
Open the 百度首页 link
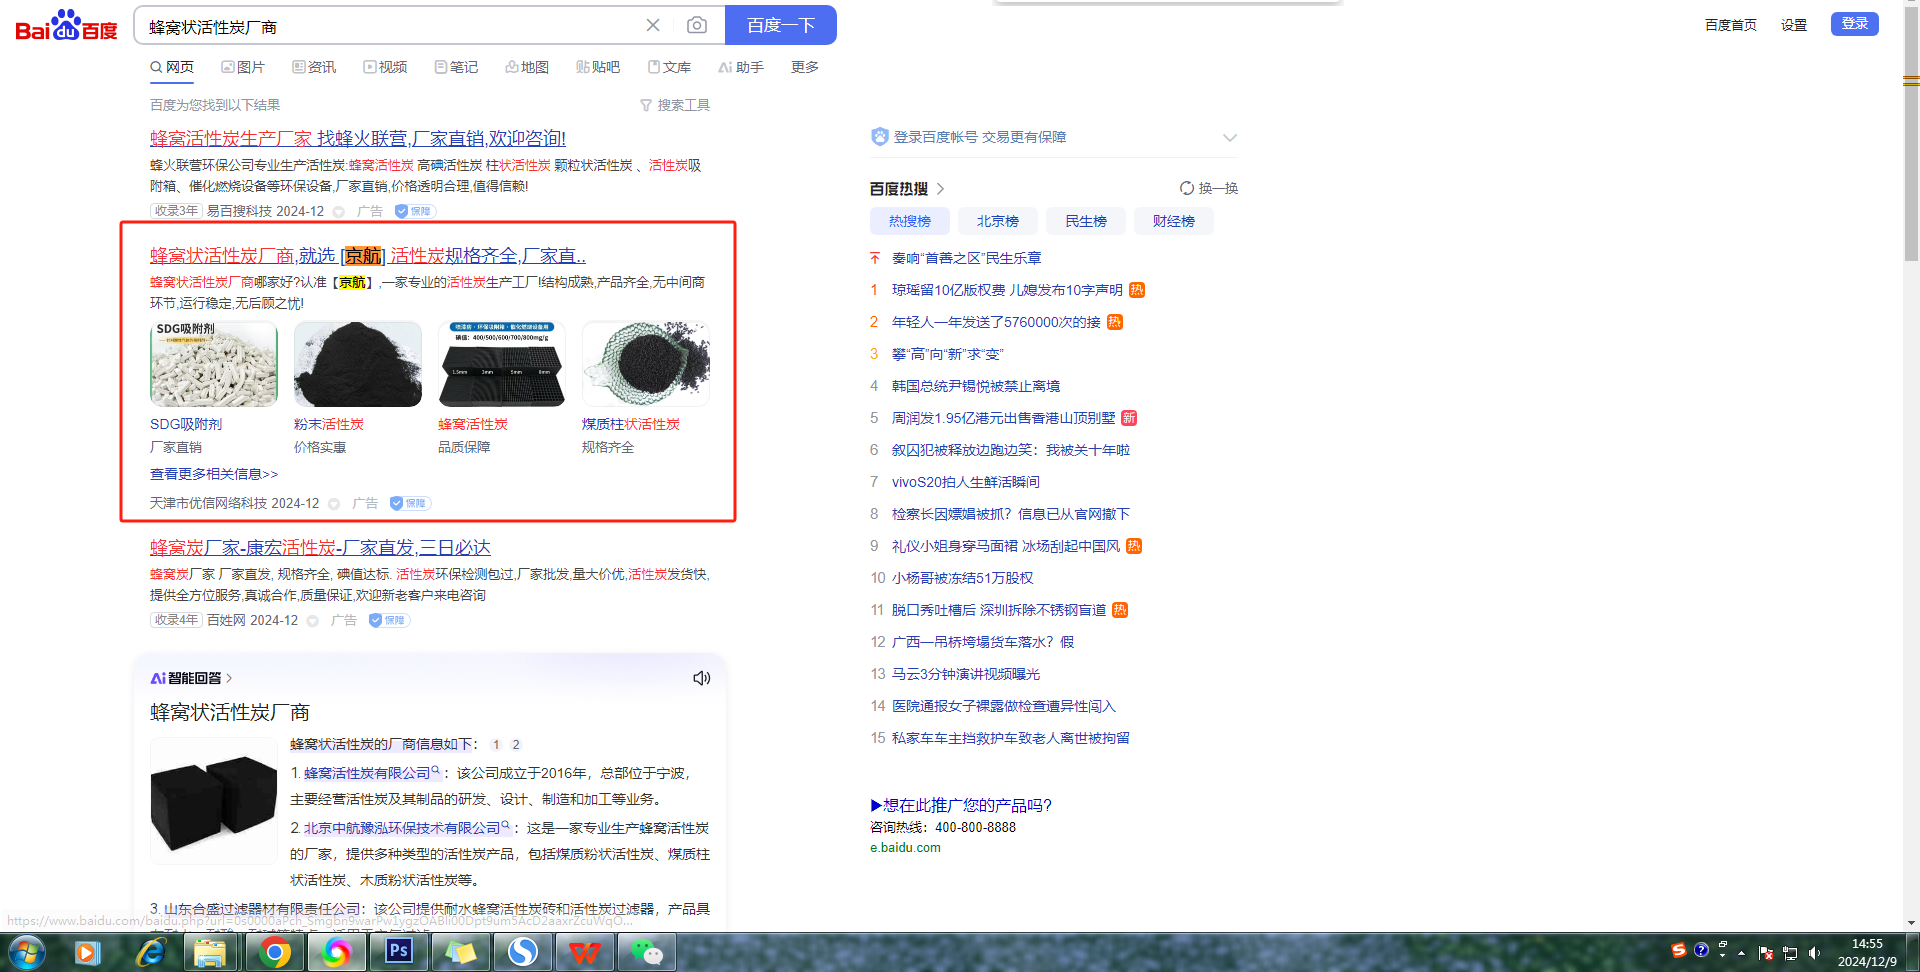click(1731, 25)
